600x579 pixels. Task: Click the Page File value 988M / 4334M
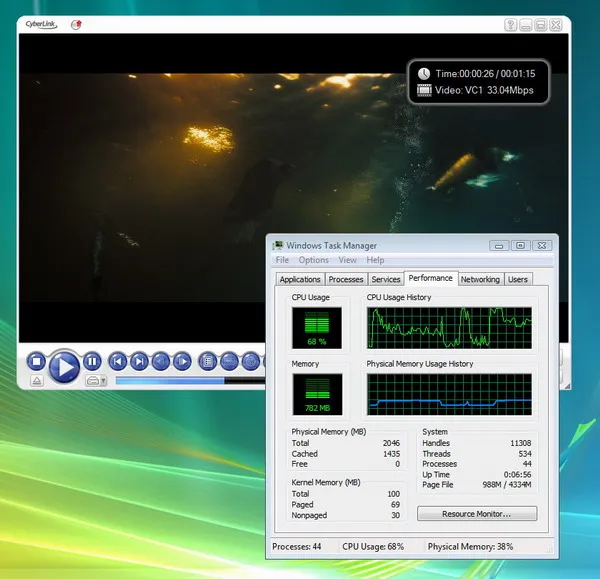pos(507,484)
